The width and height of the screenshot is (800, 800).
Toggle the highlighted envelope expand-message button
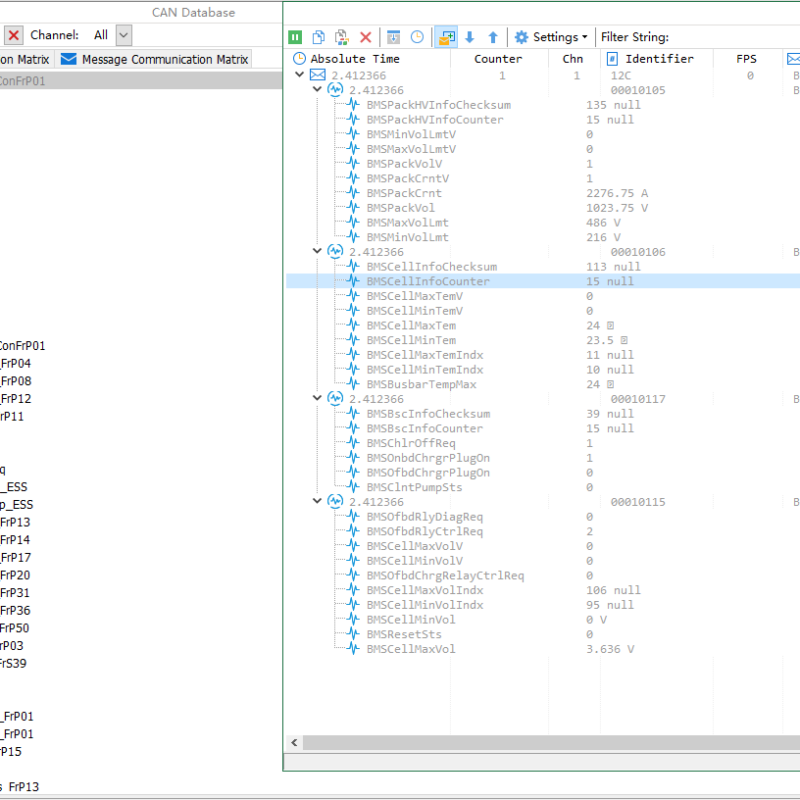[446, 37]
